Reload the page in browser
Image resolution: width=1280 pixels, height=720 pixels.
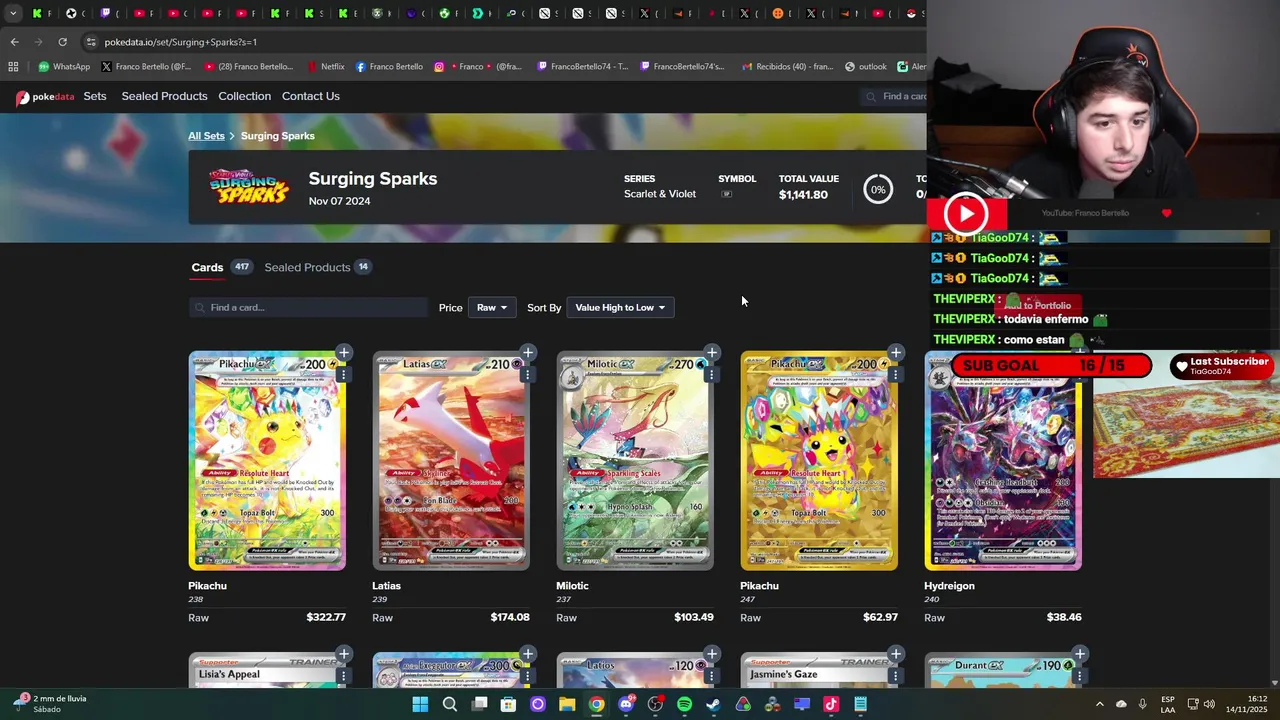tap(62, 42)
